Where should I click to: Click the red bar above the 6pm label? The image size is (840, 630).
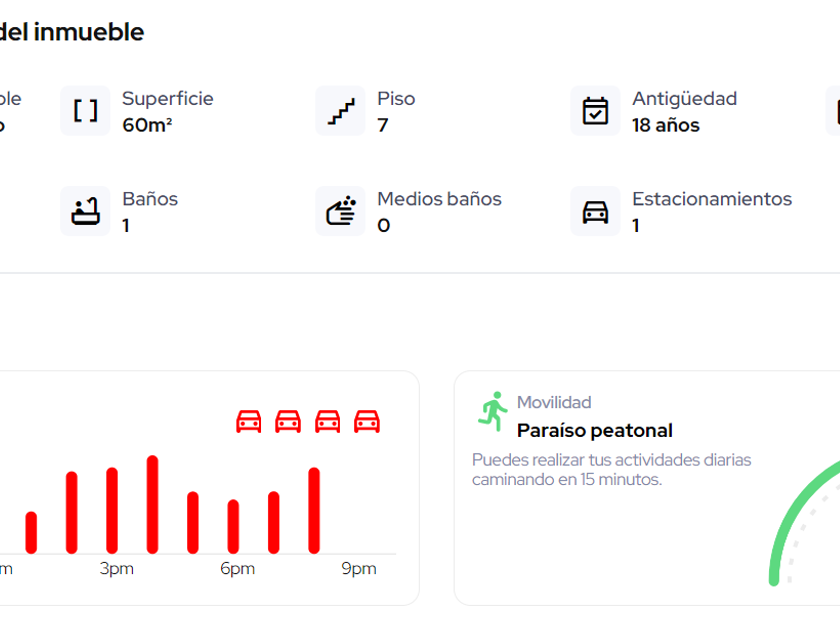click(233, 526)
